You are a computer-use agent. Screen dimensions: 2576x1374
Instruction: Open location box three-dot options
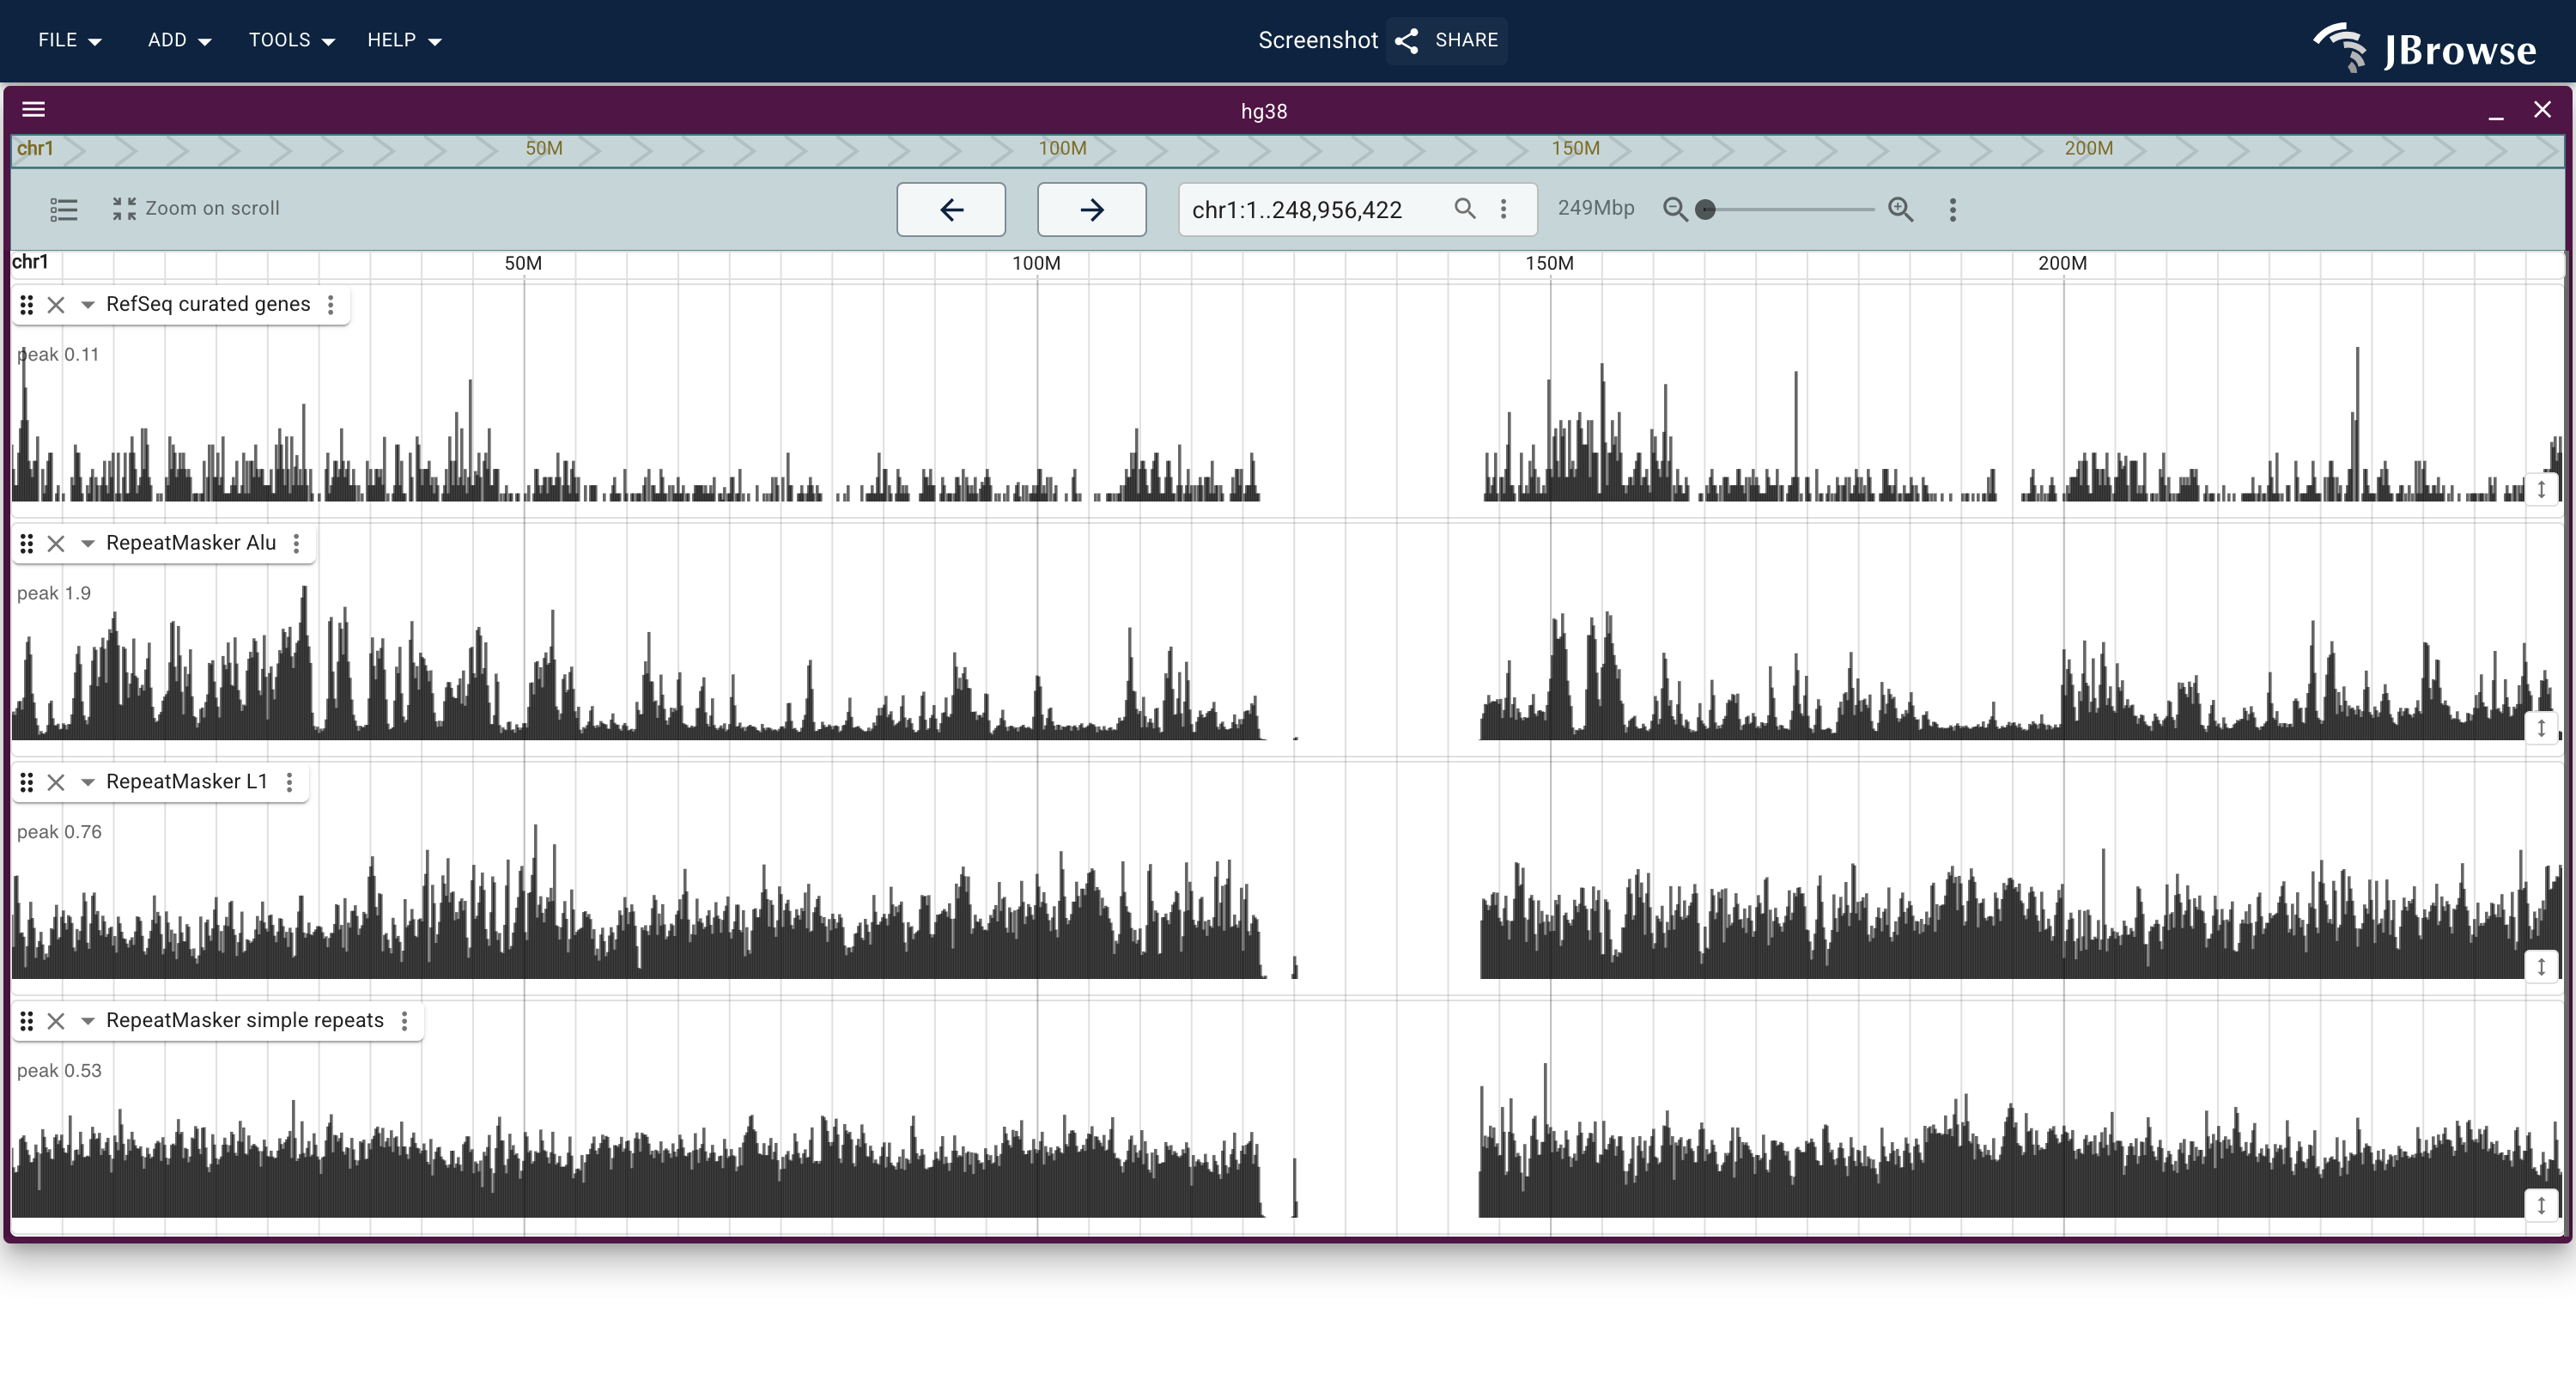[x=1503, y=208]
